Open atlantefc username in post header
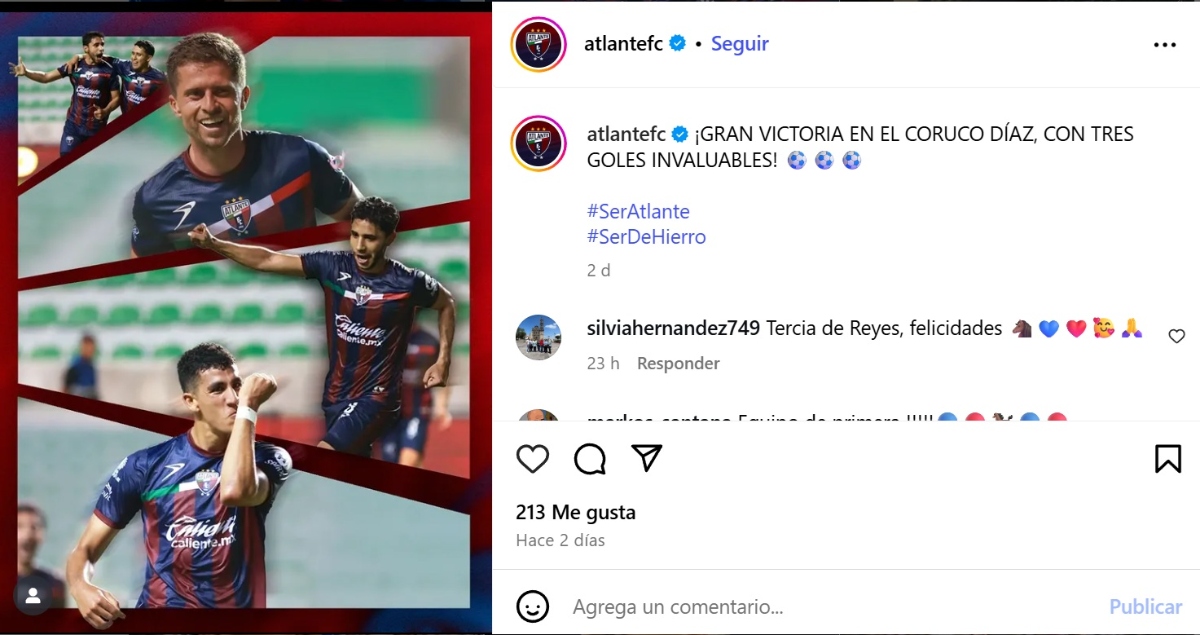The height and width of the screenshot is (635, 1200). pos(625,44)
